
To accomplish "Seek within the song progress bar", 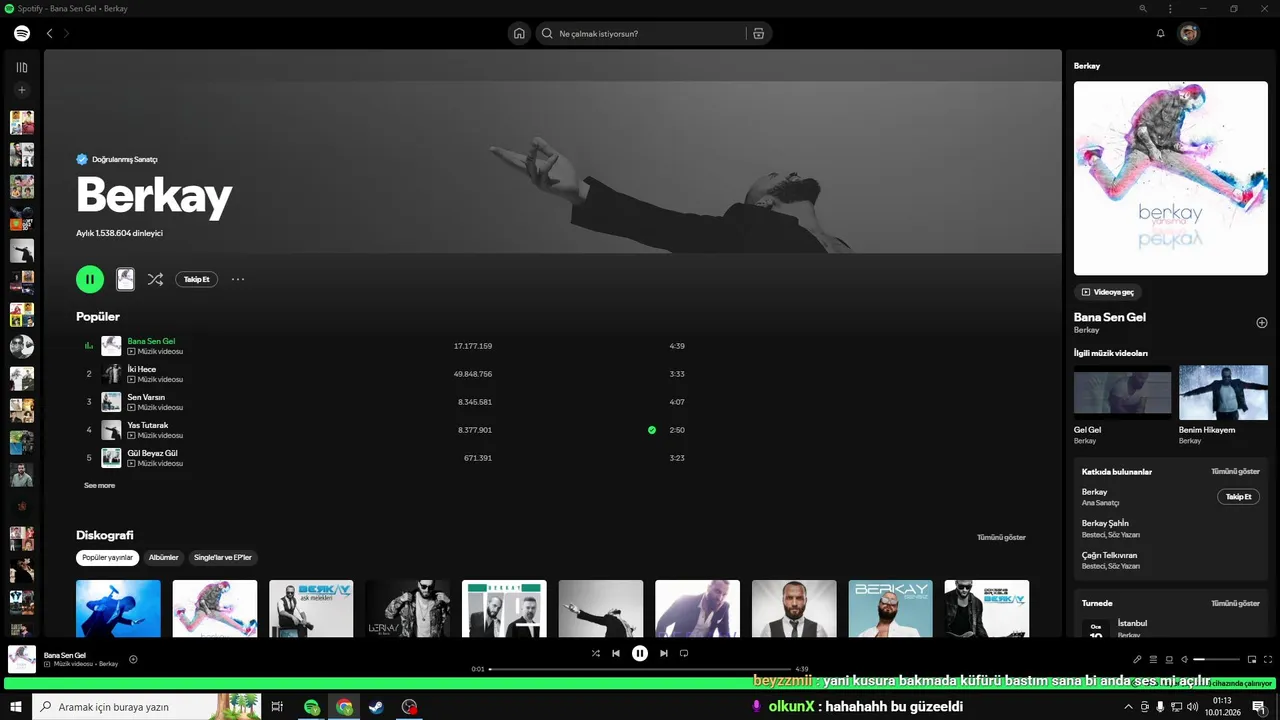I will tap(640, 669).
